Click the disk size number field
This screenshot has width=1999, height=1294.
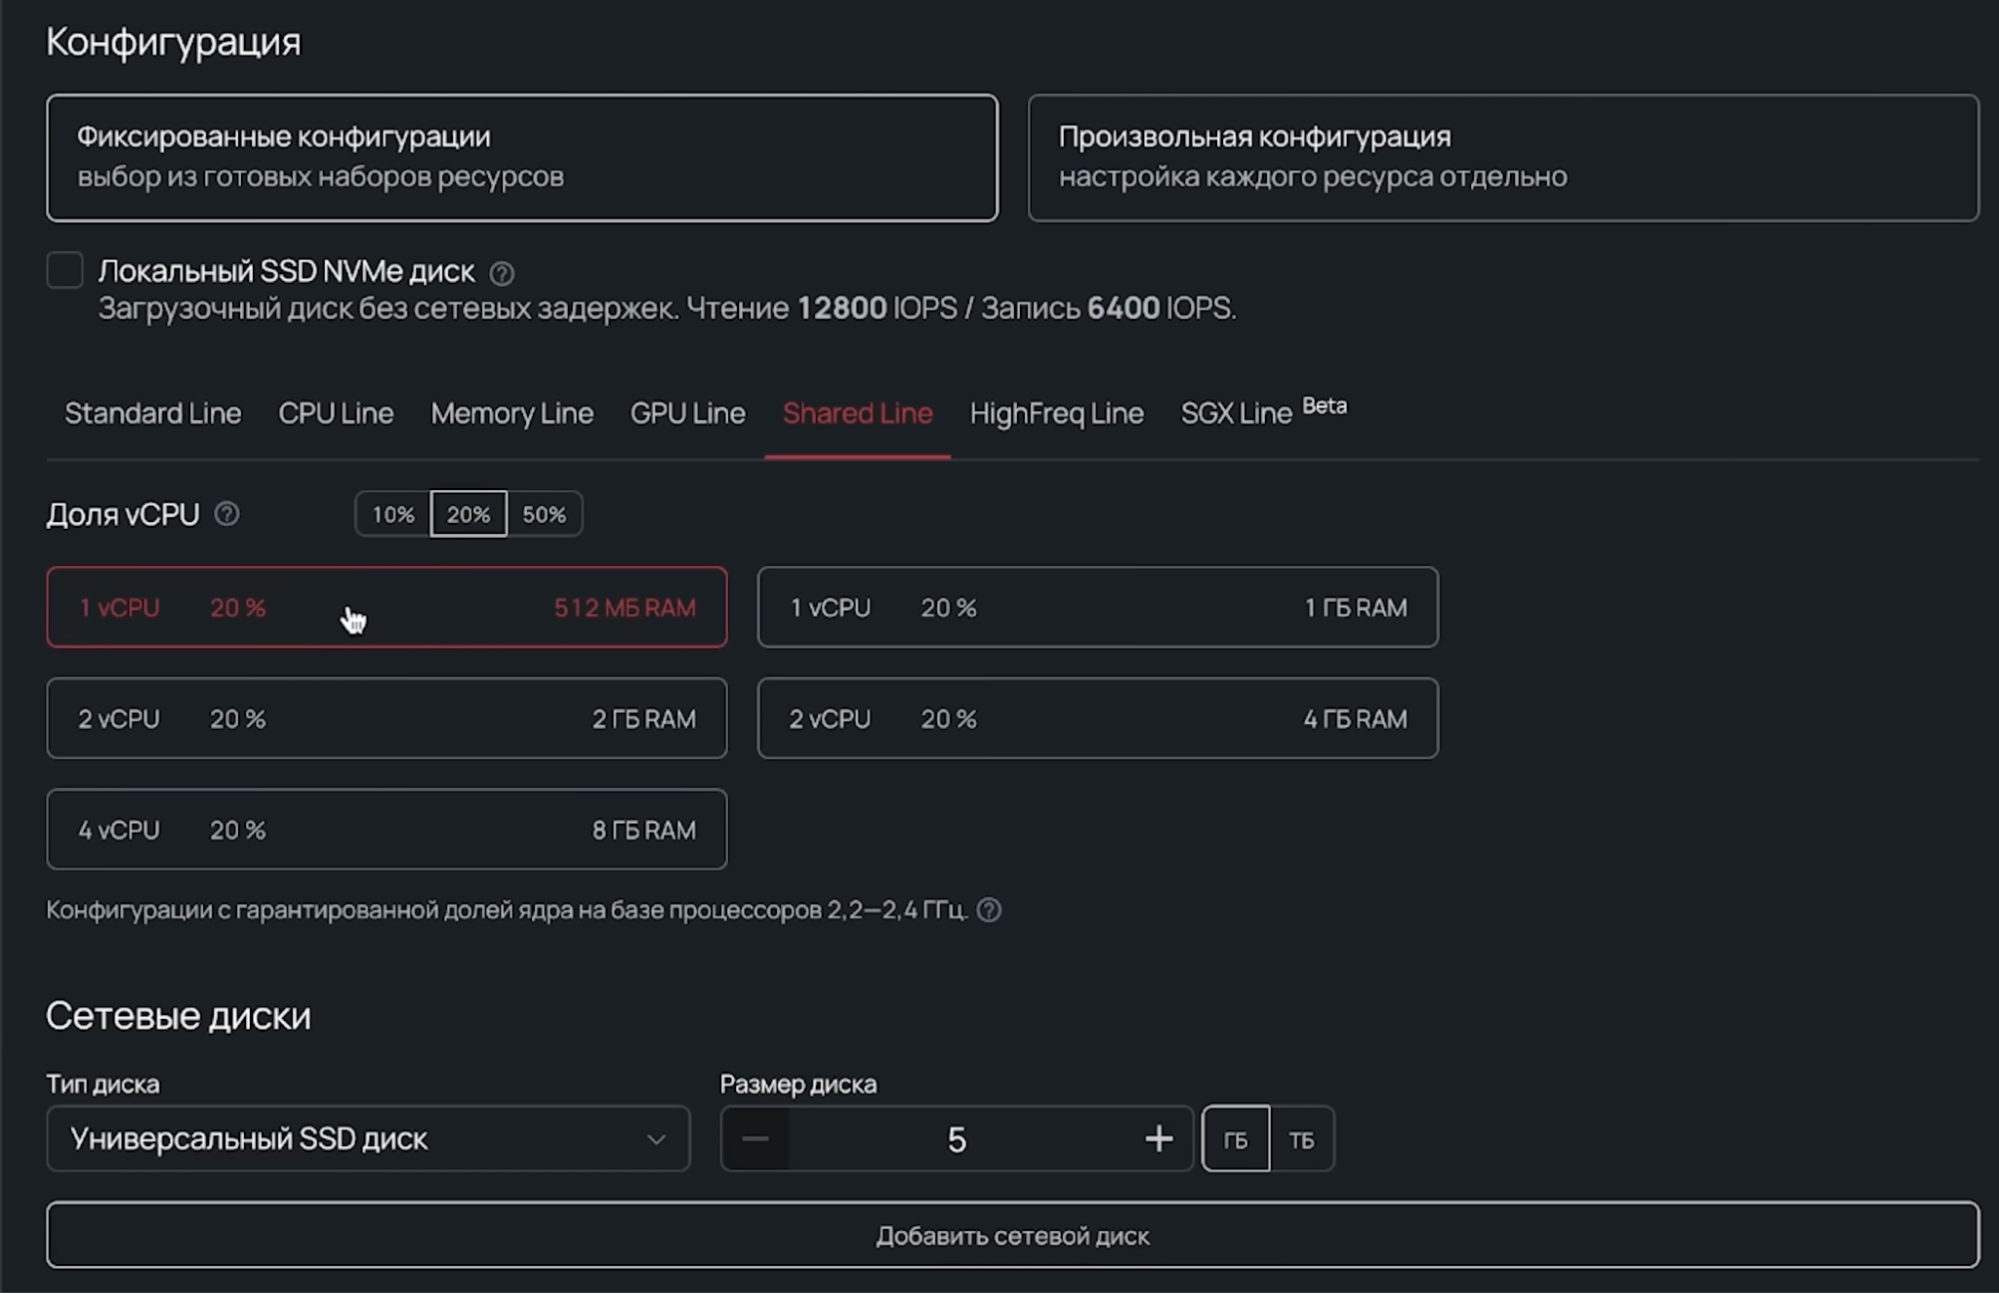(x=956, y=1139)
